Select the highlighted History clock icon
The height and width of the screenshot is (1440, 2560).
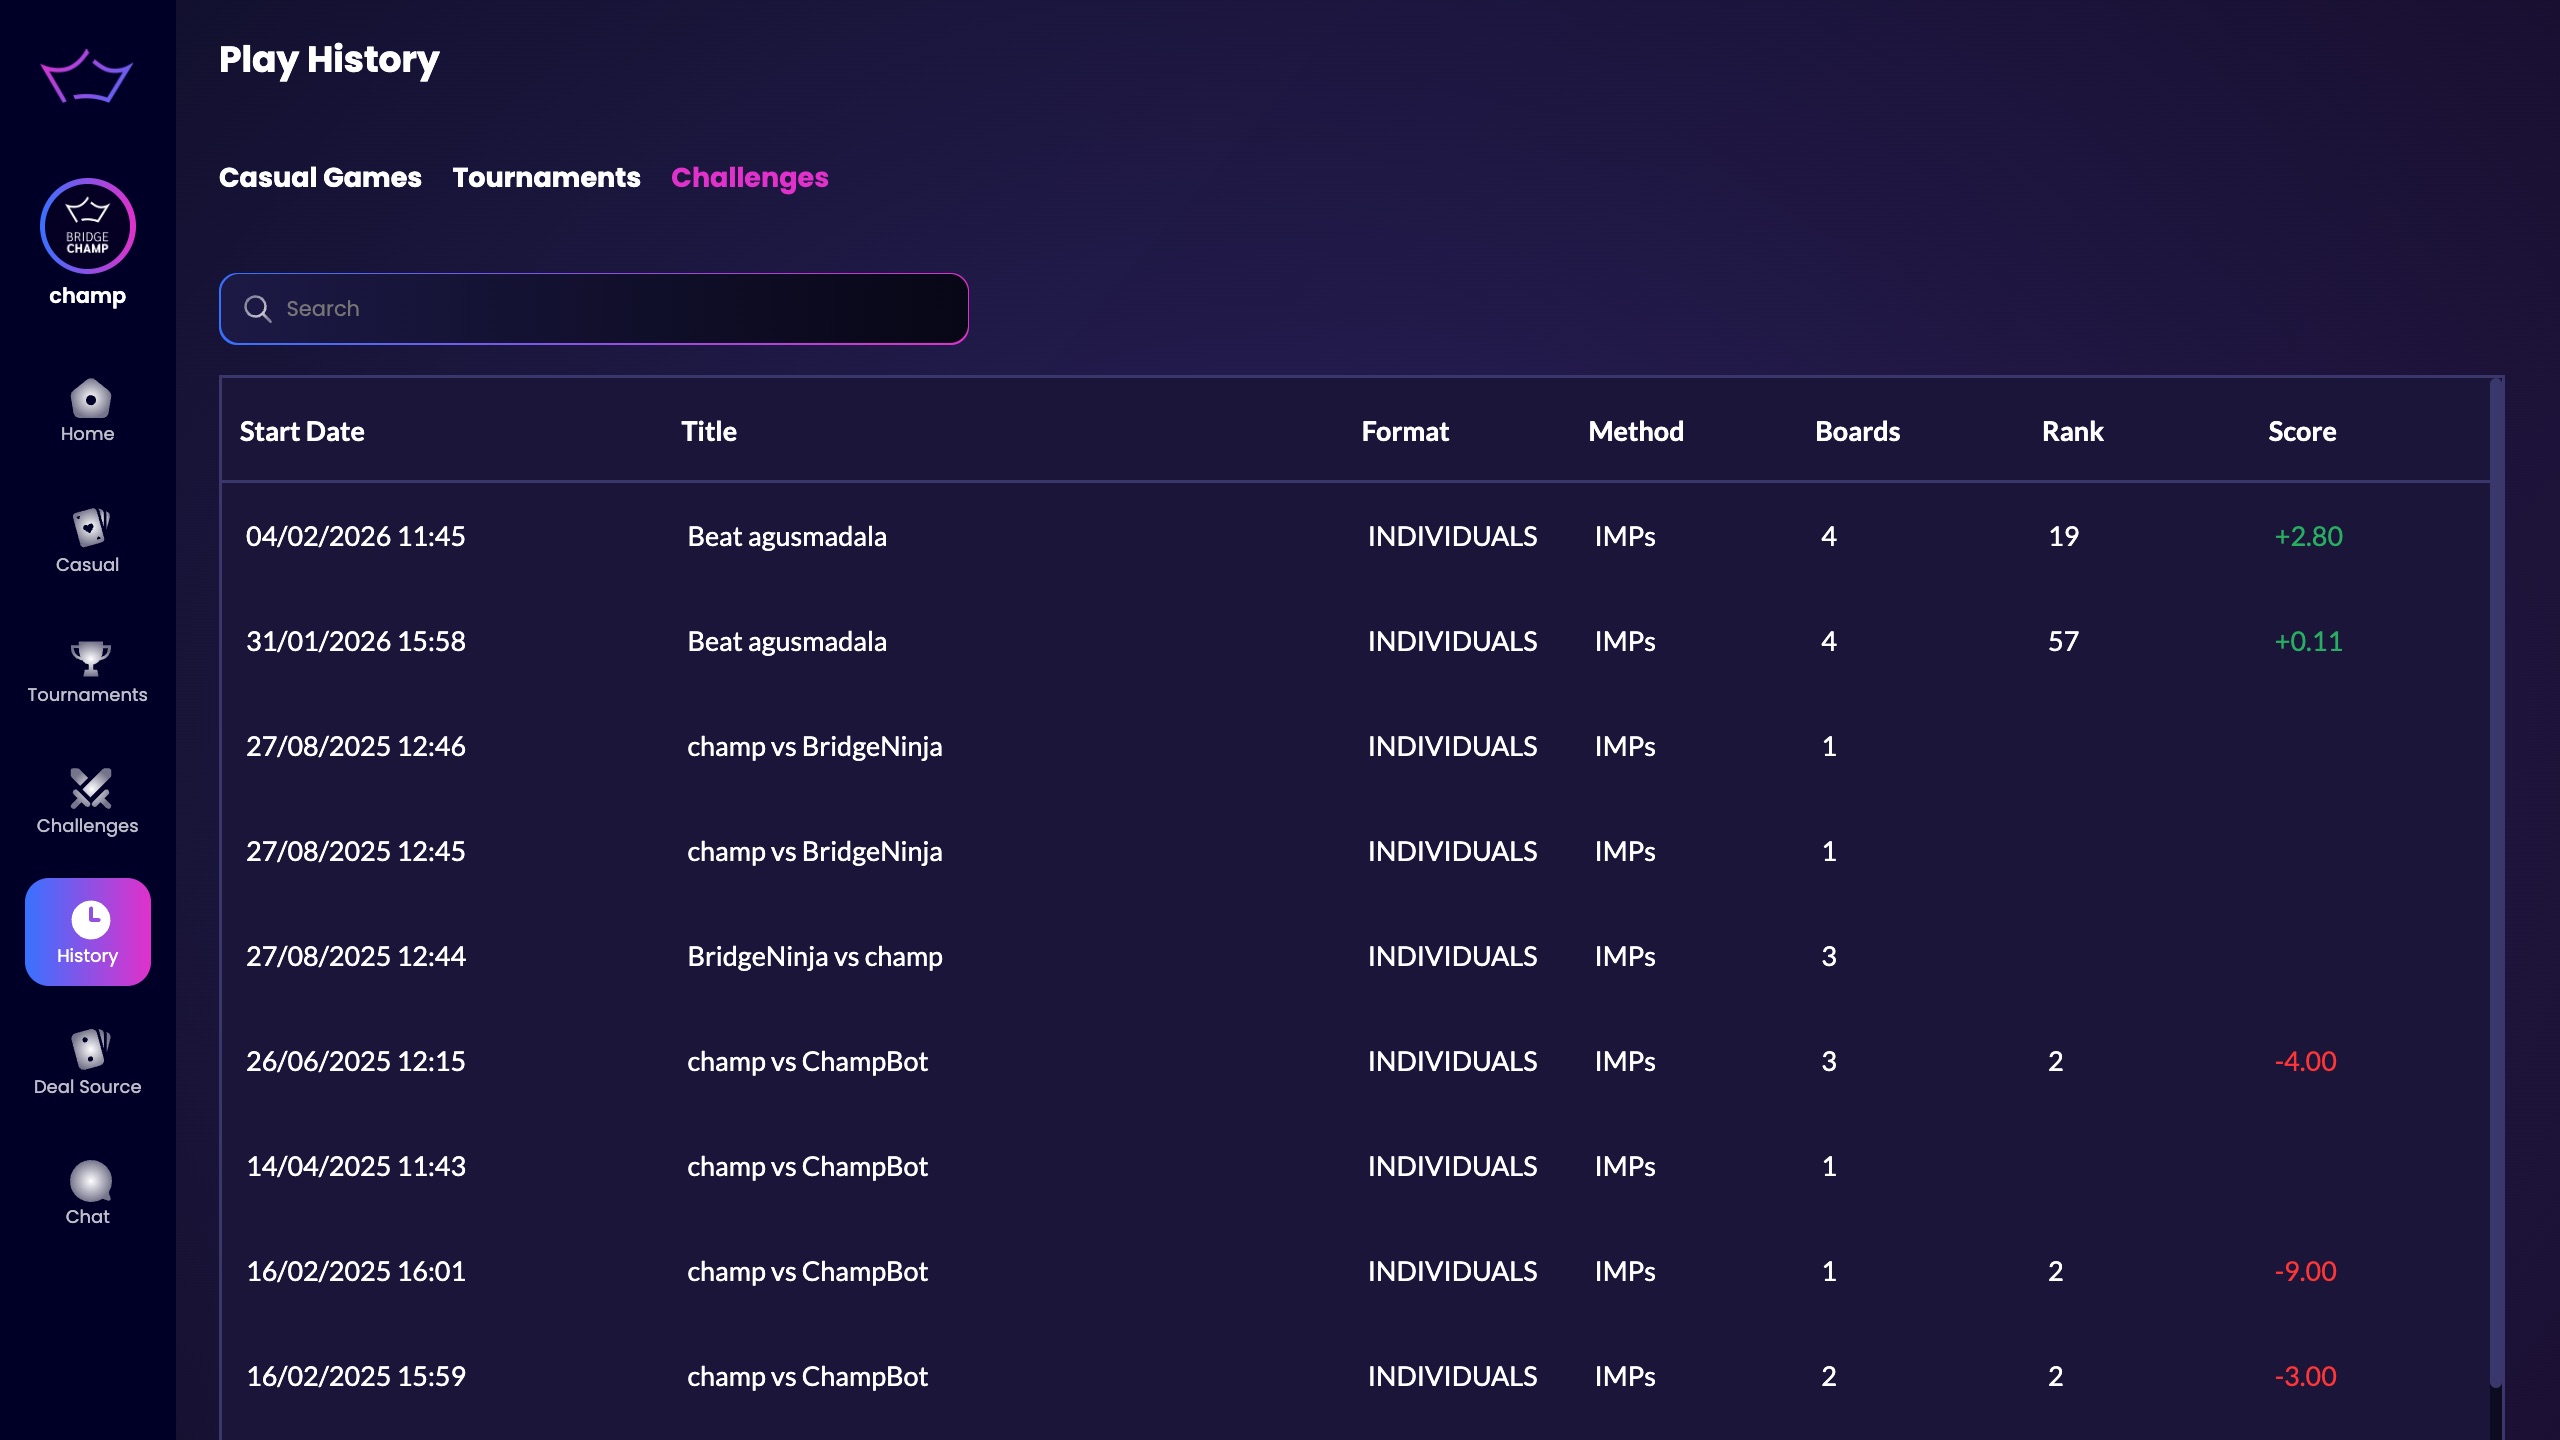[x=88, y=930]
